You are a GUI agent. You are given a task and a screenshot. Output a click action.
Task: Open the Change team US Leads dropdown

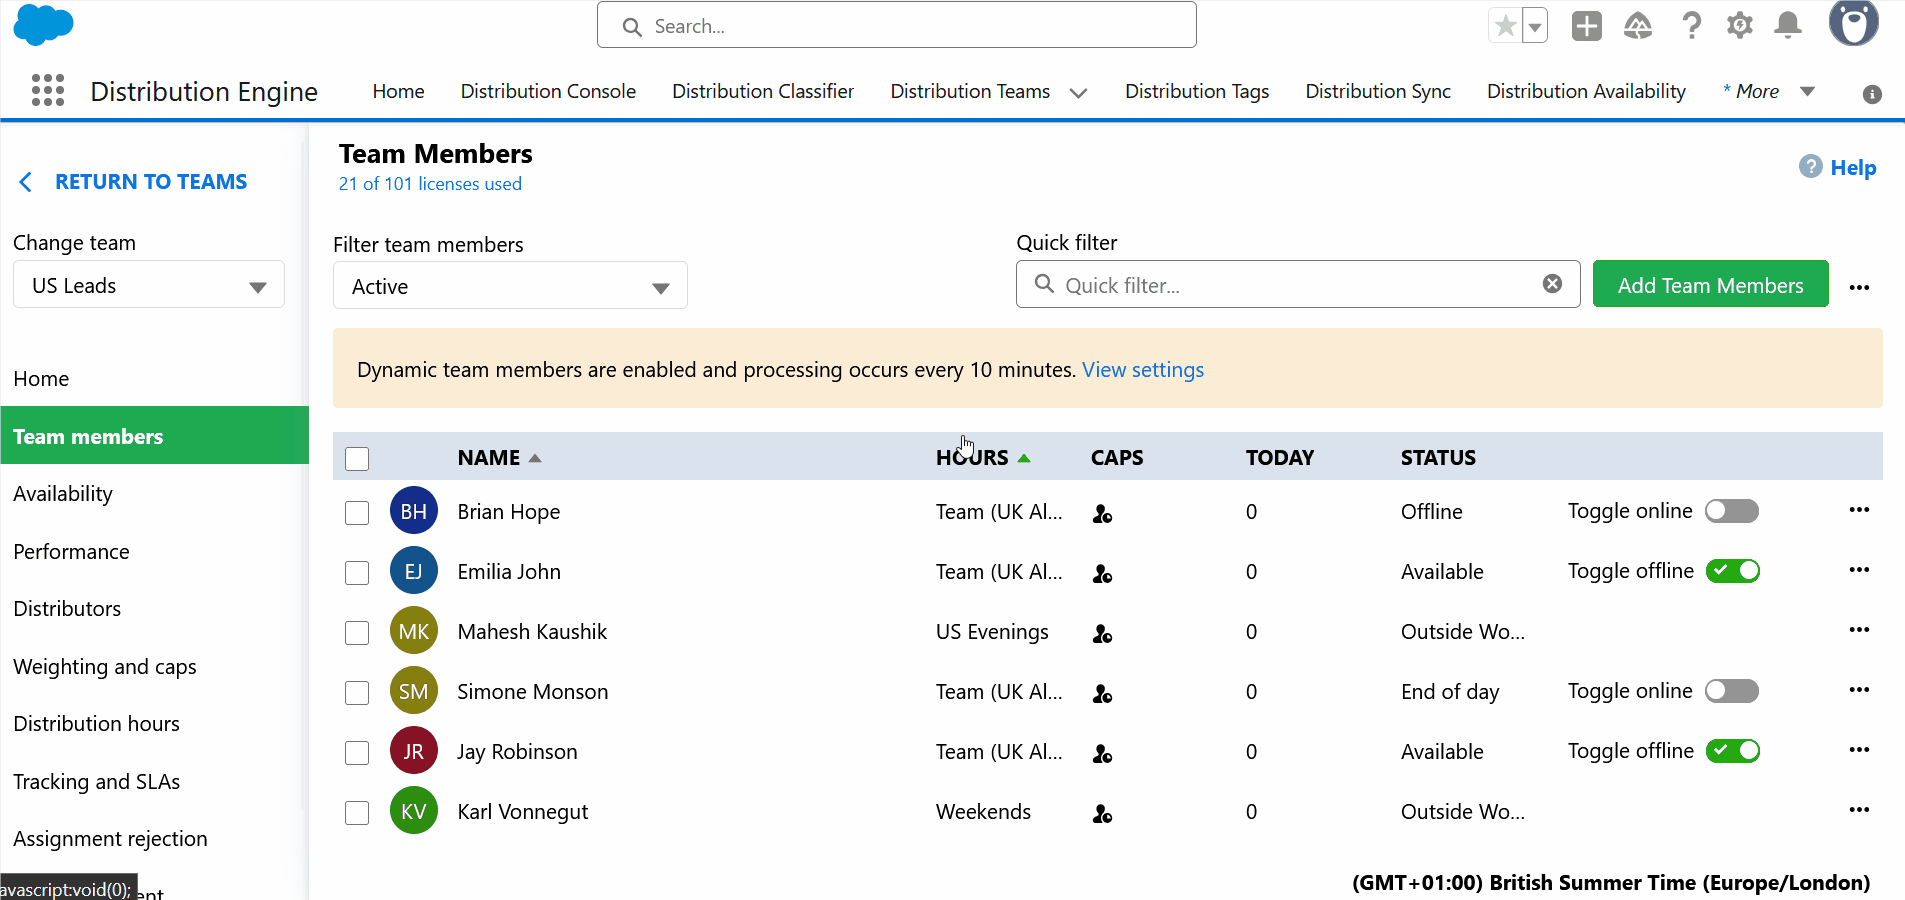tap(149, 285)
